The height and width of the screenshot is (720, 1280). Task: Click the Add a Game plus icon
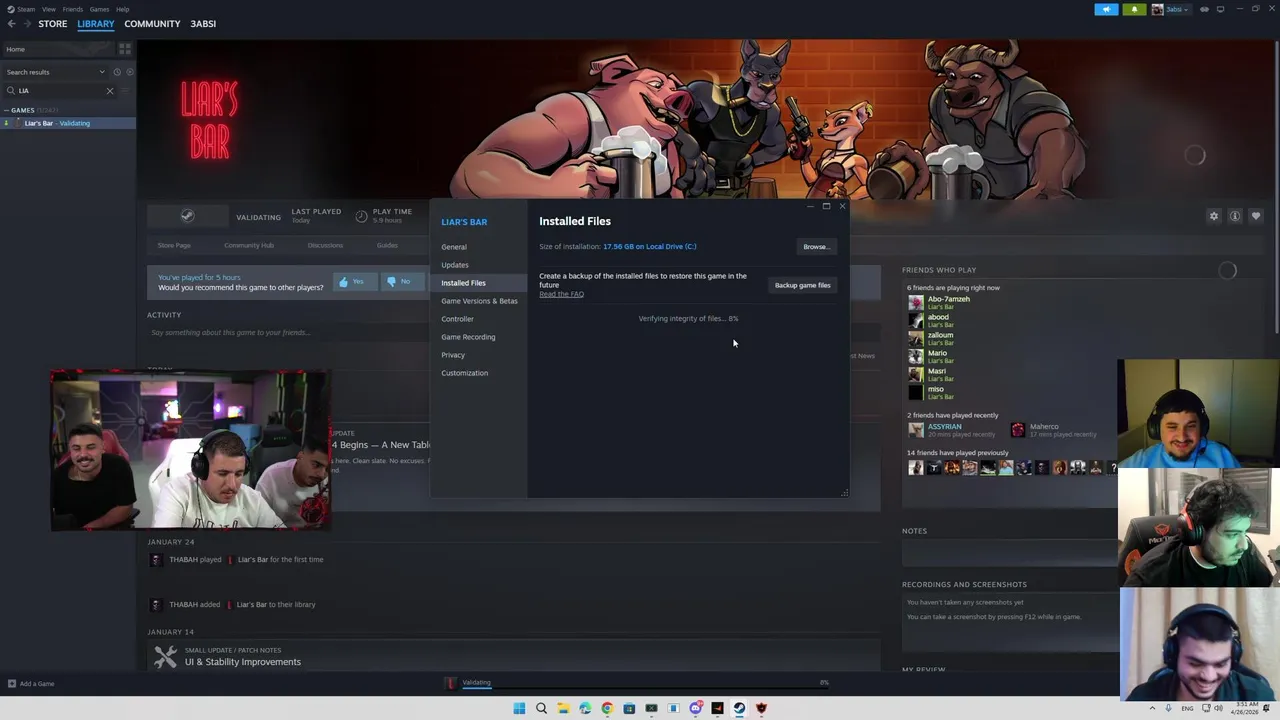pos(11,684)
